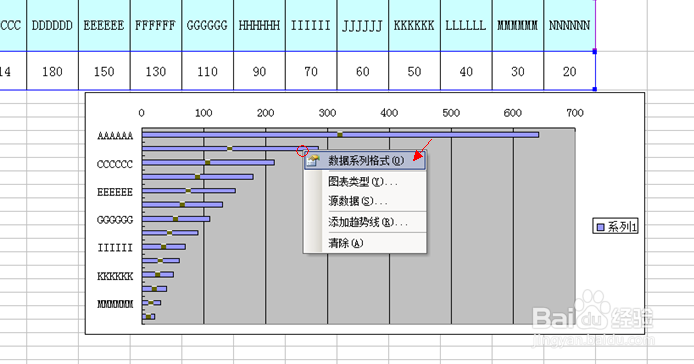The image size is (694, 364).
Task: Click the 系列1 legend color key
Action: [x=601, y=227]
